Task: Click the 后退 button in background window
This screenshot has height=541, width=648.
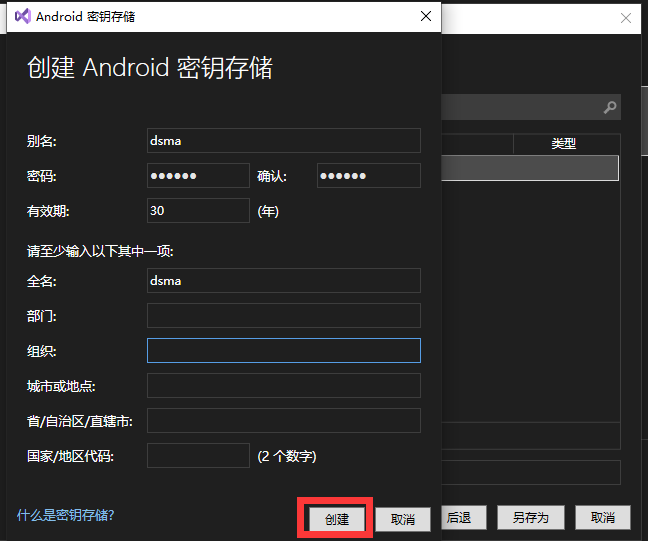Action: click(x=464, y=517)
